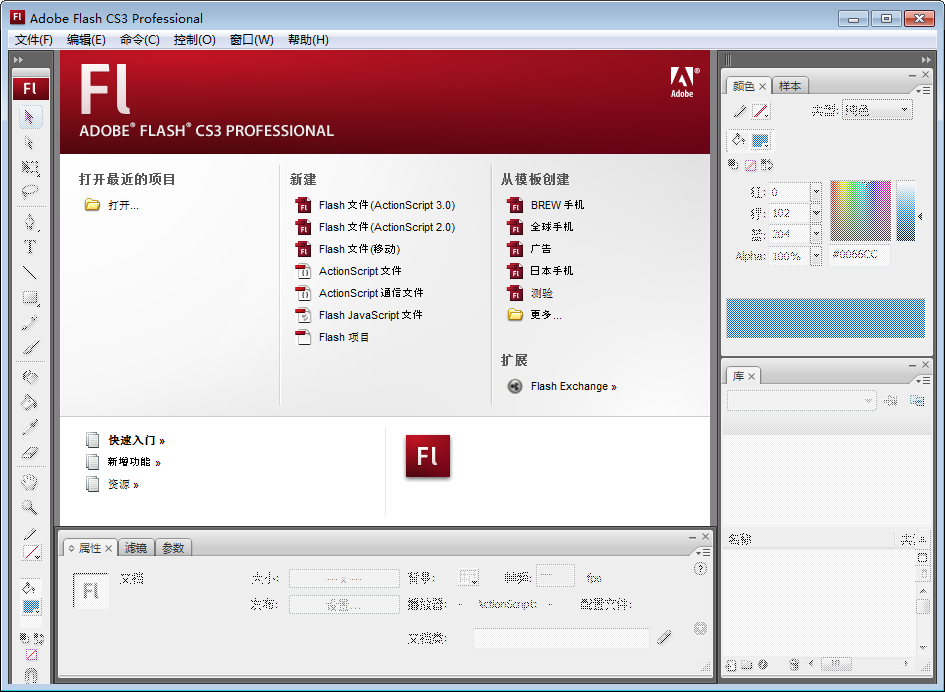
Task: Click the 打开... link
Action: pos(124,206)
